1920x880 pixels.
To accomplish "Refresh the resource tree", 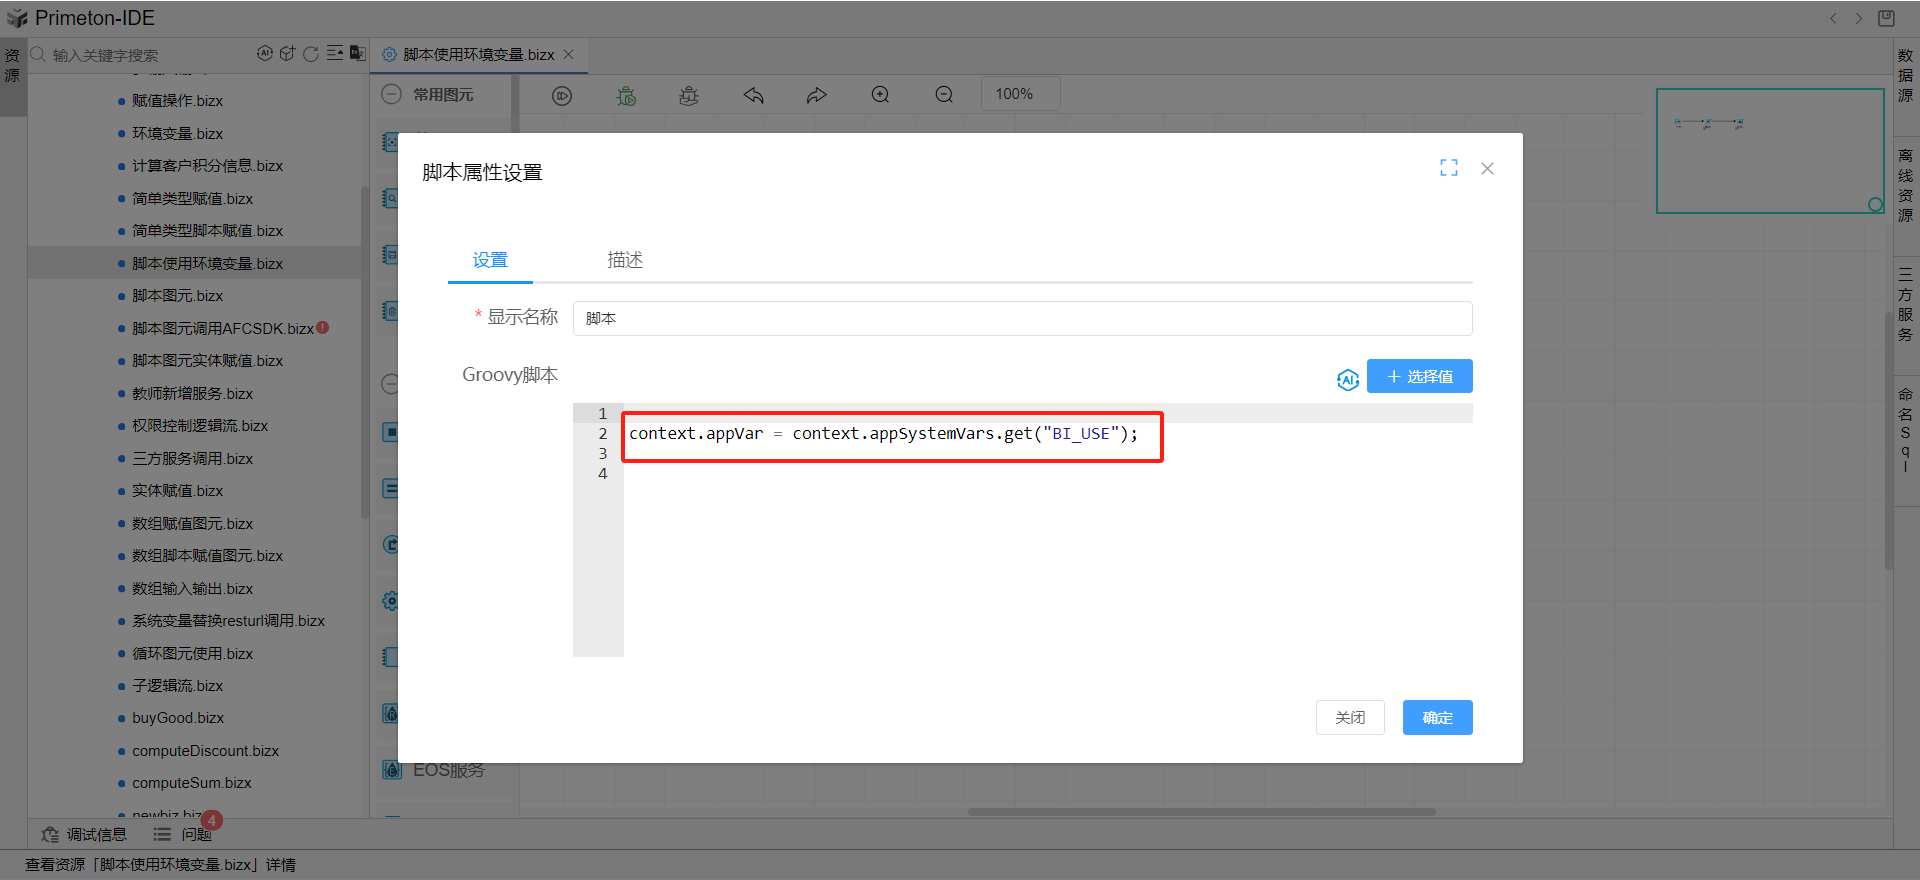I will 311,54.
